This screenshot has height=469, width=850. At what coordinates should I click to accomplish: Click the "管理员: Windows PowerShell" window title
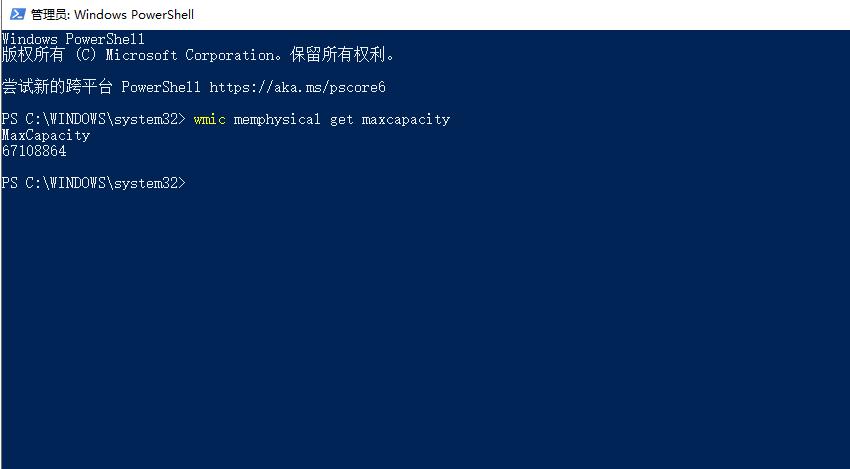click(112, 15)
